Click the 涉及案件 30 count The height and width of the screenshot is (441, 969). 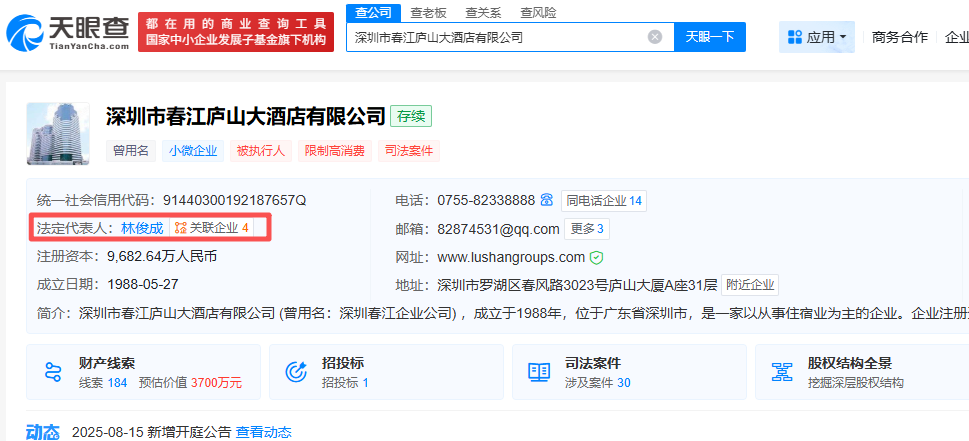click(x=598, y=383)
